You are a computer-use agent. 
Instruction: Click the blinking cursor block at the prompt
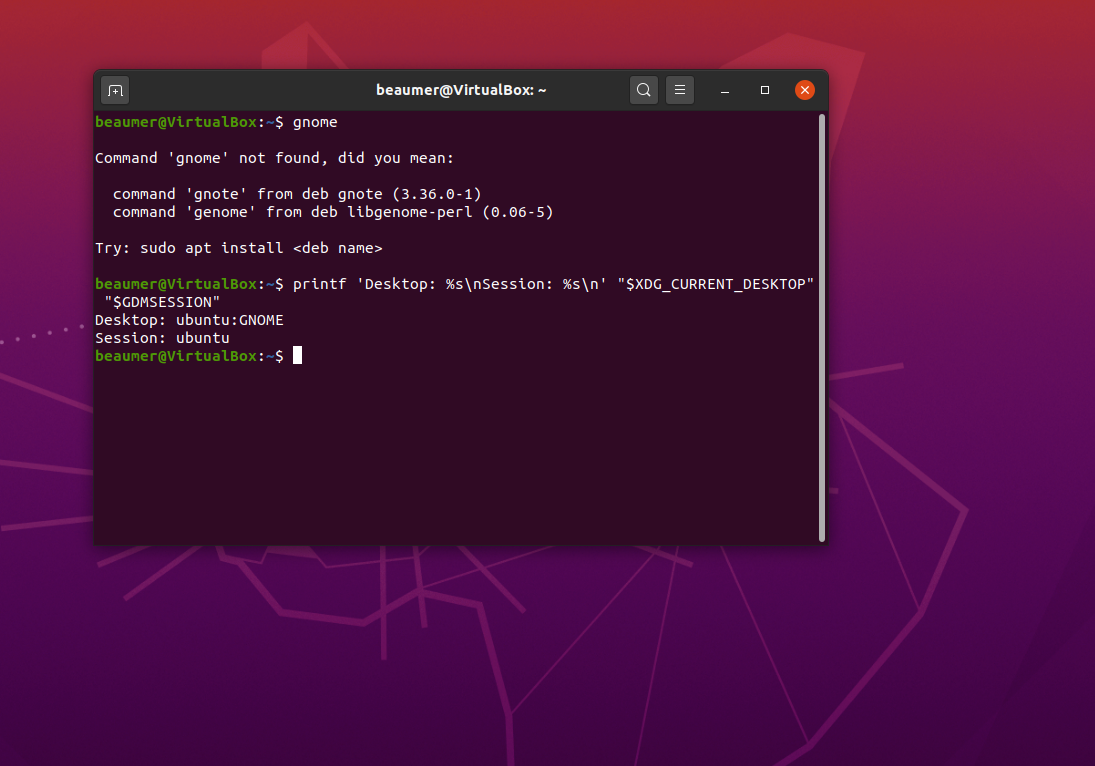coord(297,355)
